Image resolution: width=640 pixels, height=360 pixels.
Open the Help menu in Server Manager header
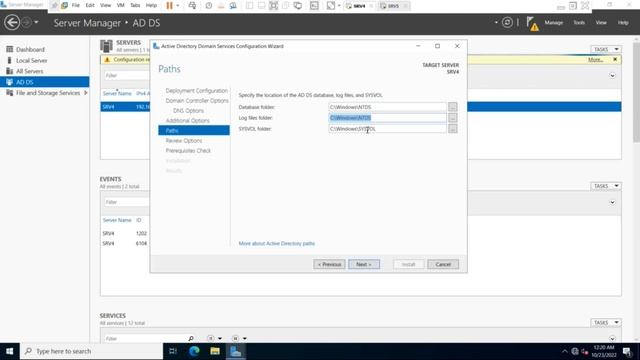(x=623, y=23)
